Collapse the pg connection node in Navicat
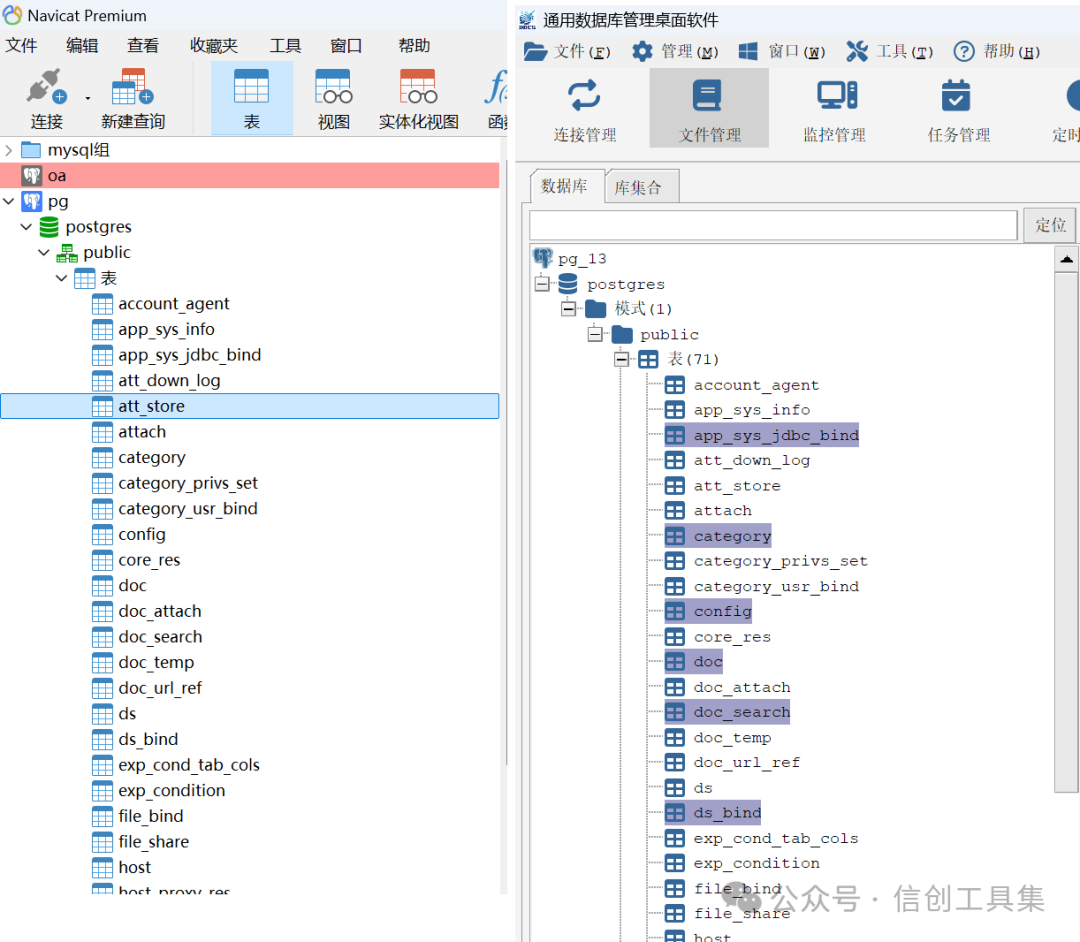 (8, 201)
